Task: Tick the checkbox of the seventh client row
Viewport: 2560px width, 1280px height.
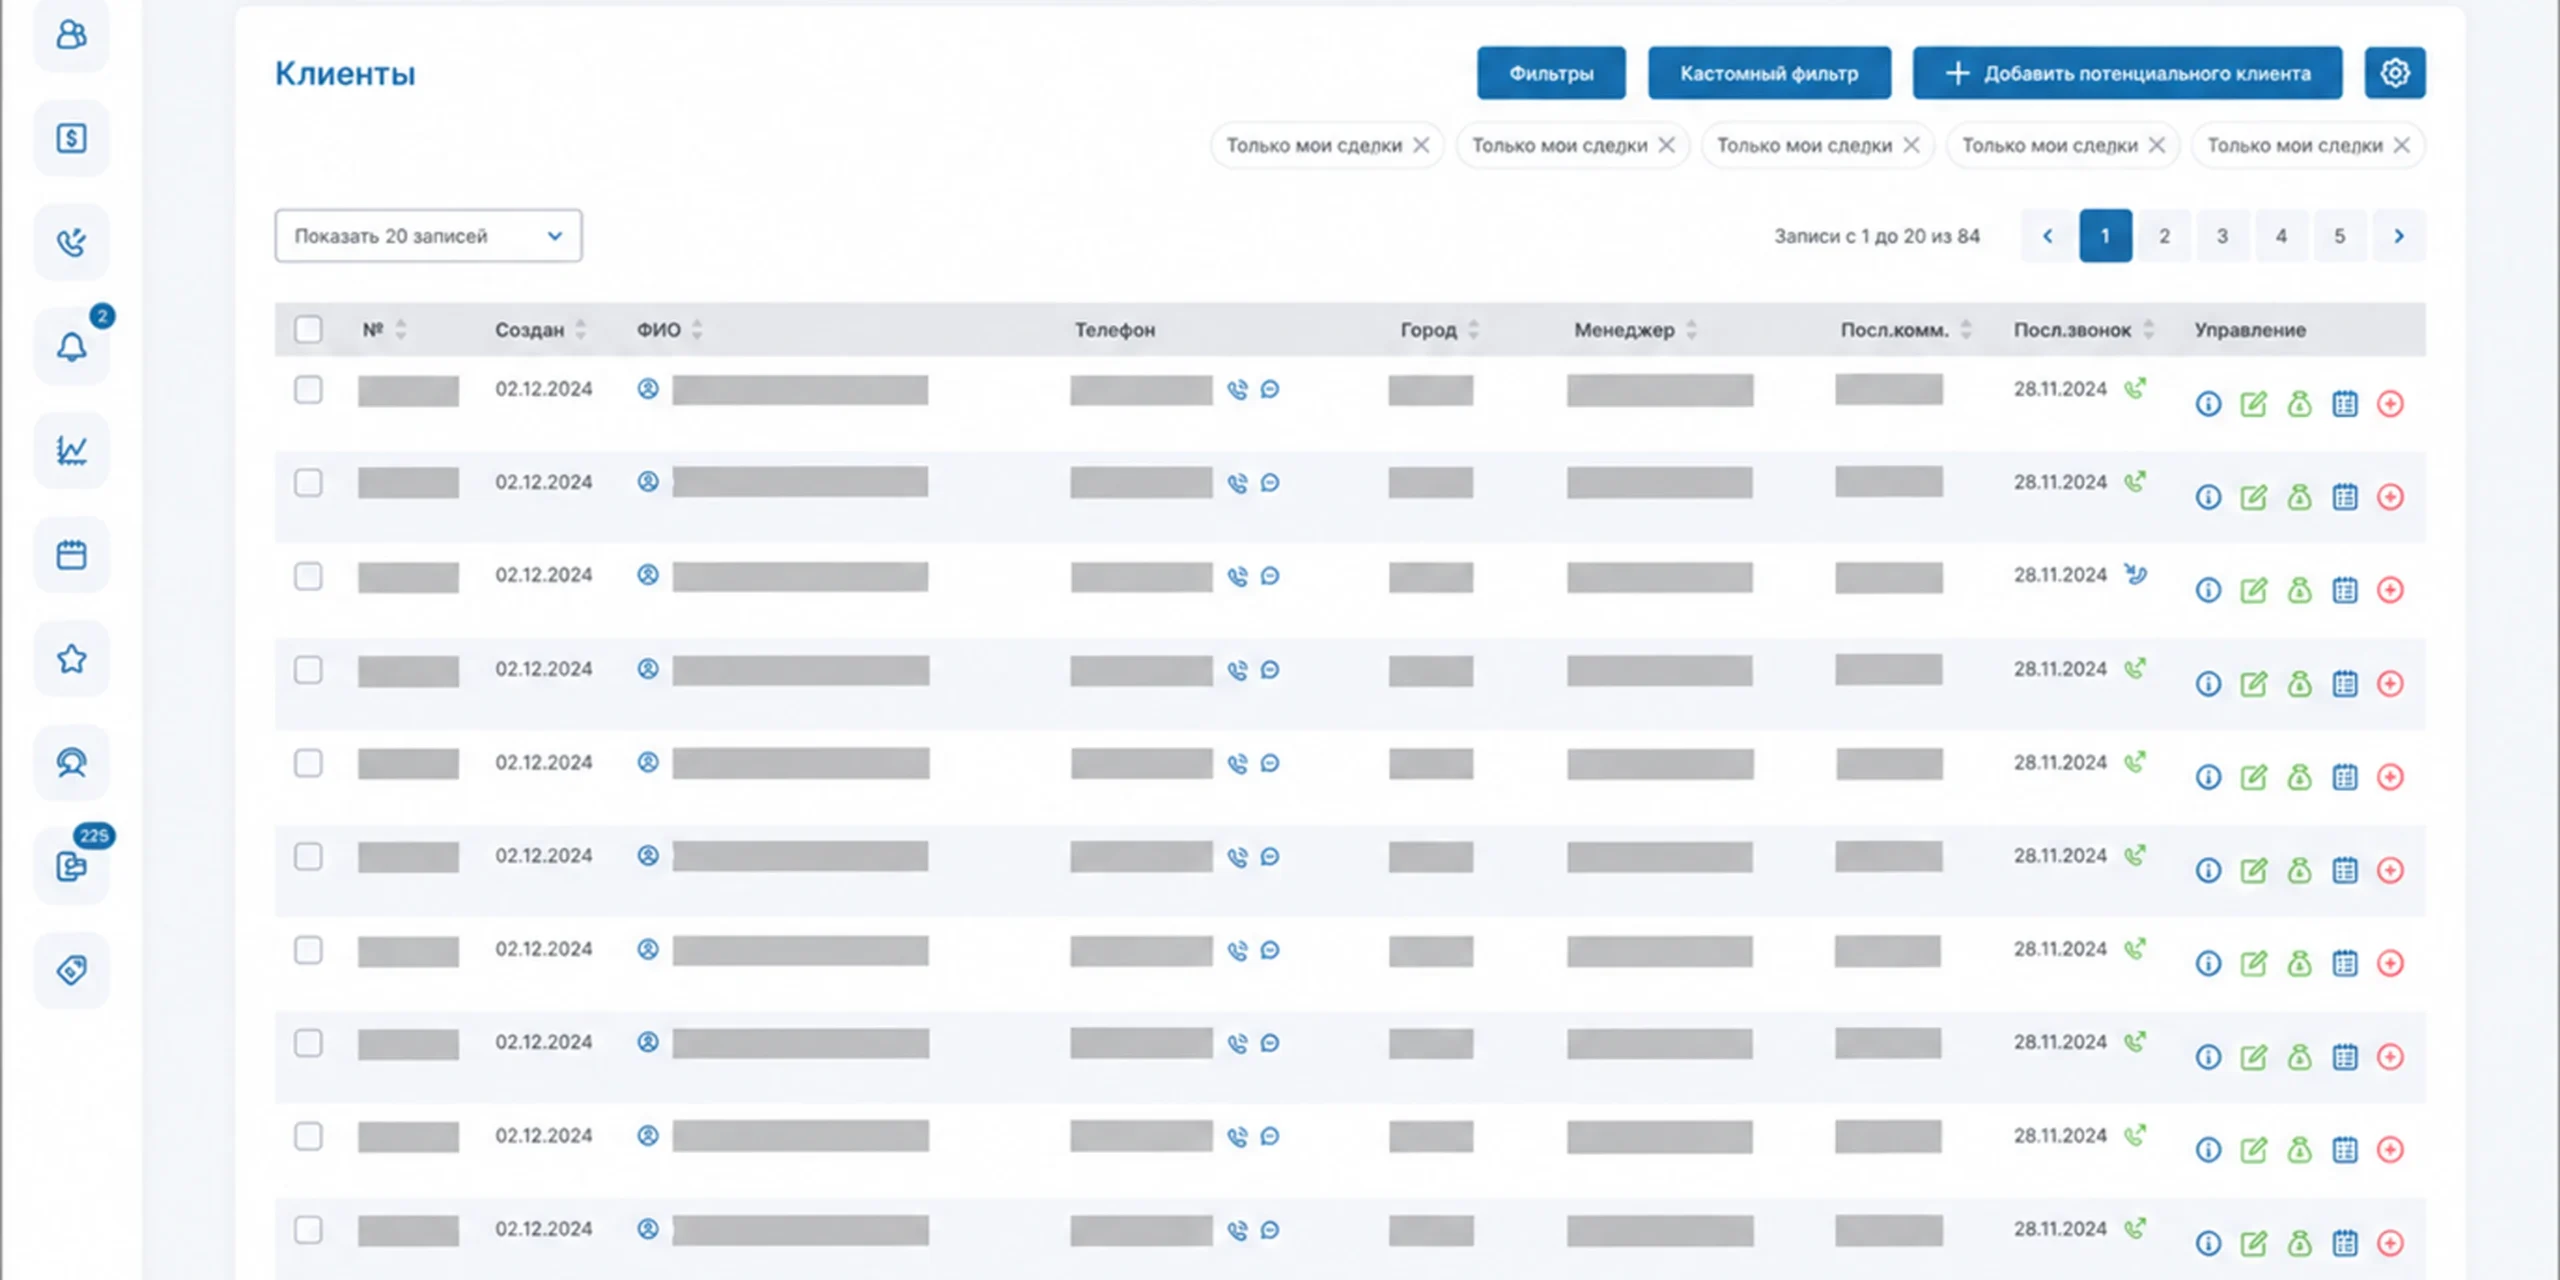Action: (x=308, y=949)
